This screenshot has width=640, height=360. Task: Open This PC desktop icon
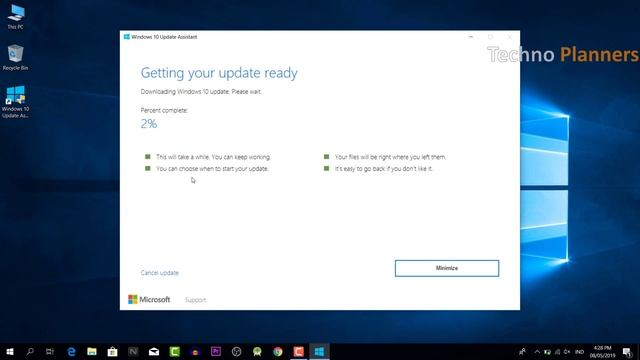click(x=16, y=17)
